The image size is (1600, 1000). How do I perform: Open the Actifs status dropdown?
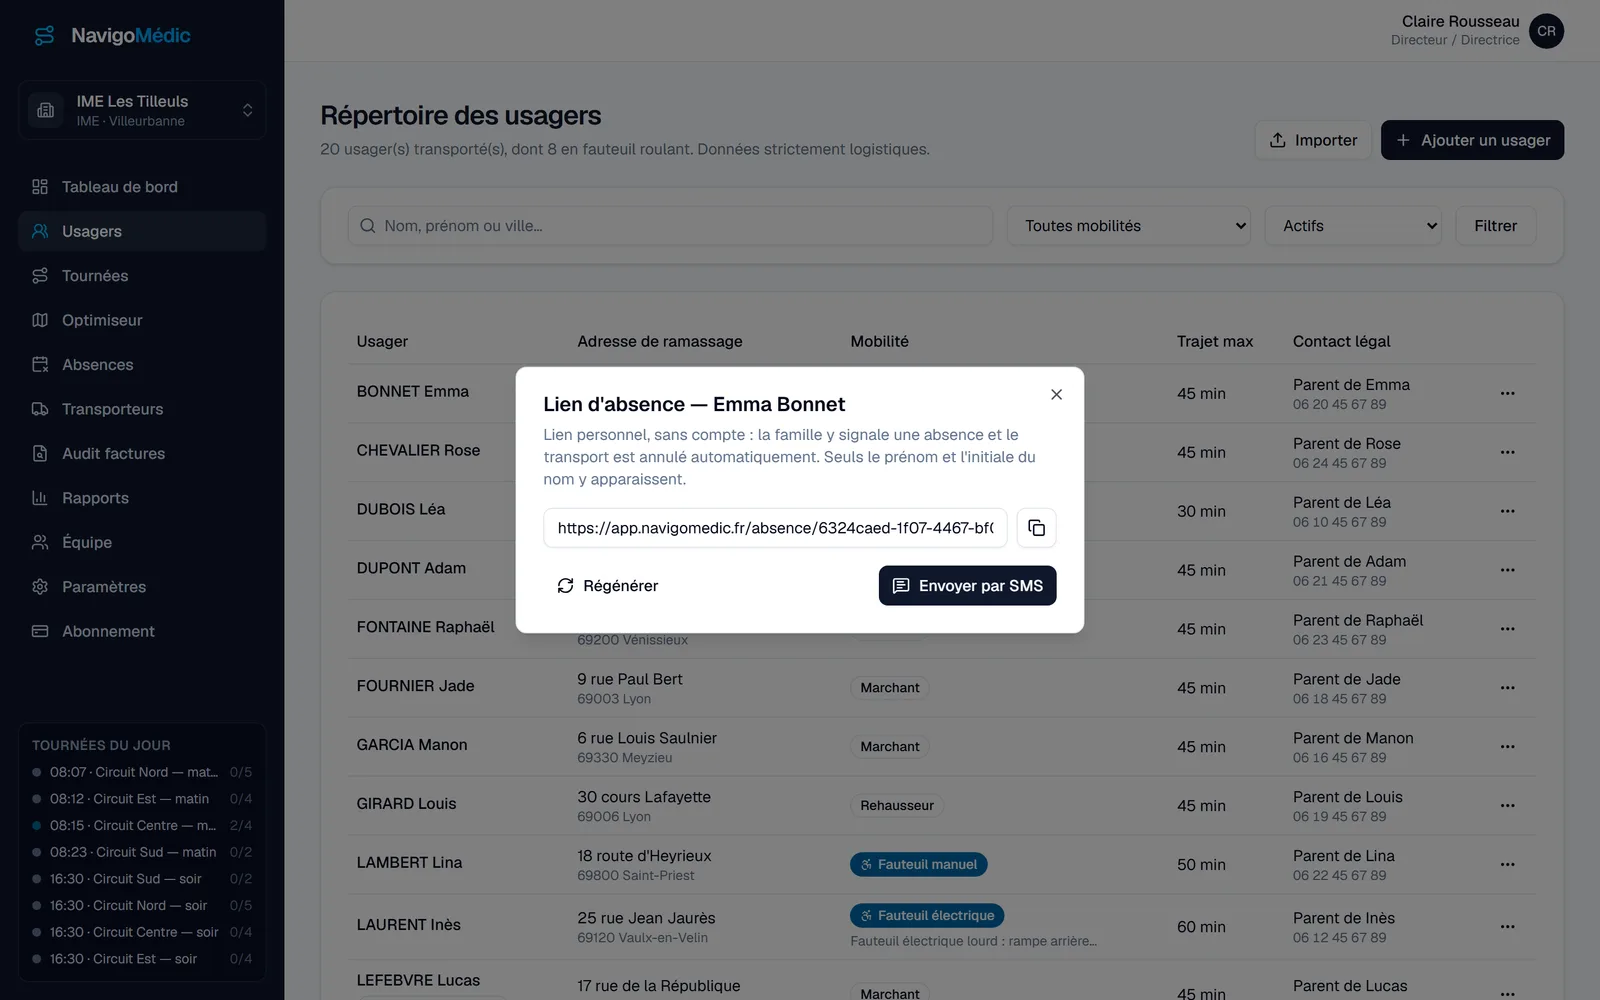(1353, 226)
